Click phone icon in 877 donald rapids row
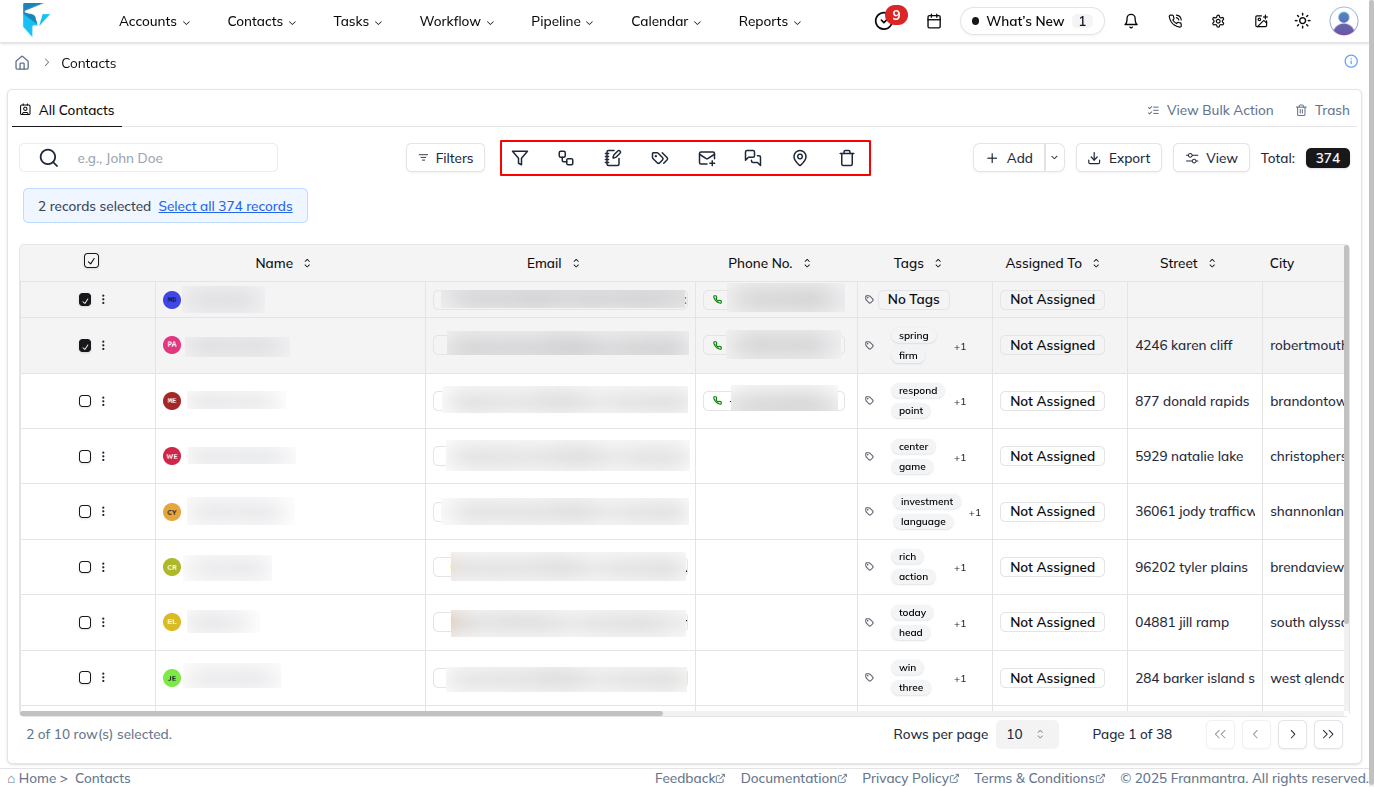 pyautogui.click(x=717, y=401)
